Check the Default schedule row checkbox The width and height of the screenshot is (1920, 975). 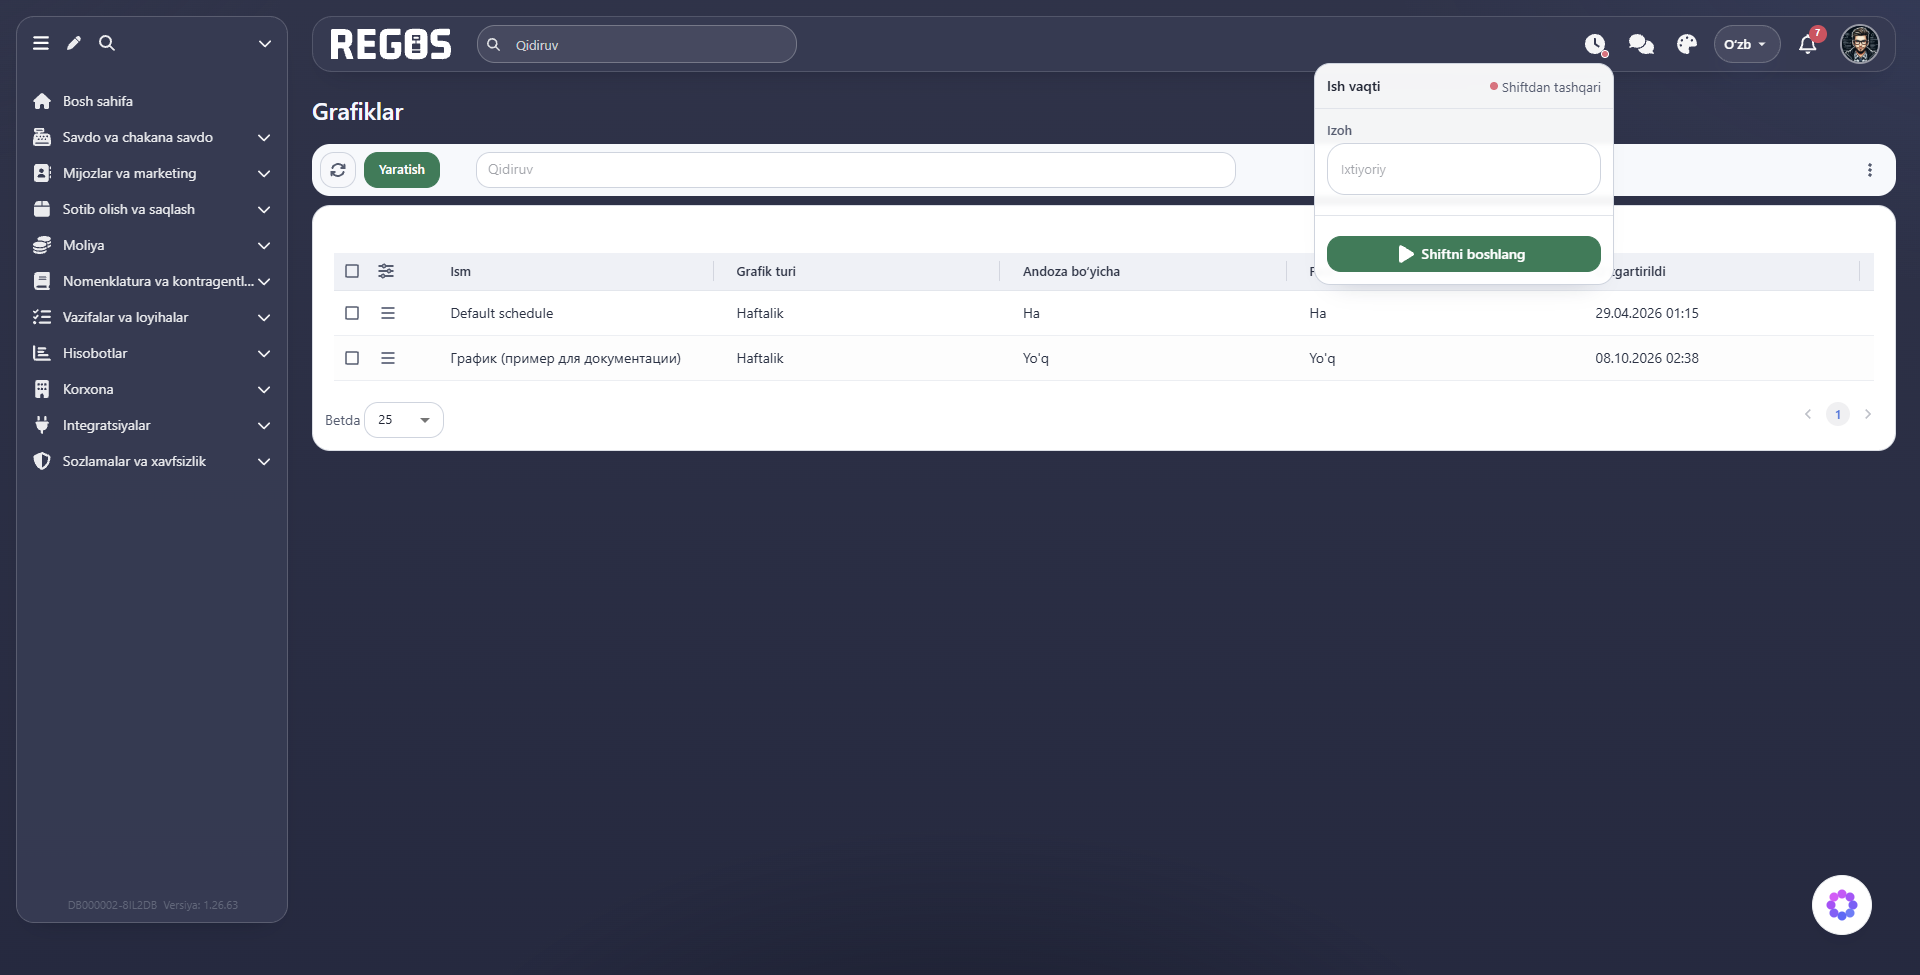[352, 313]
